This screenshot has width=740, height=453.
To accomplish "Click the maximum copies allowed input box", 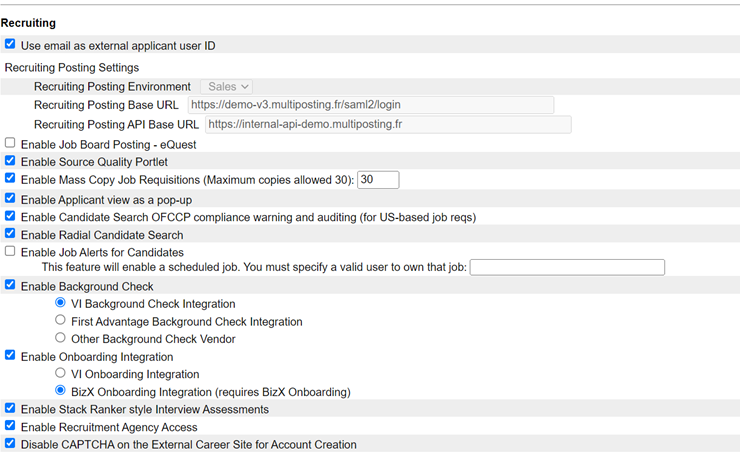I will (378, 180).
